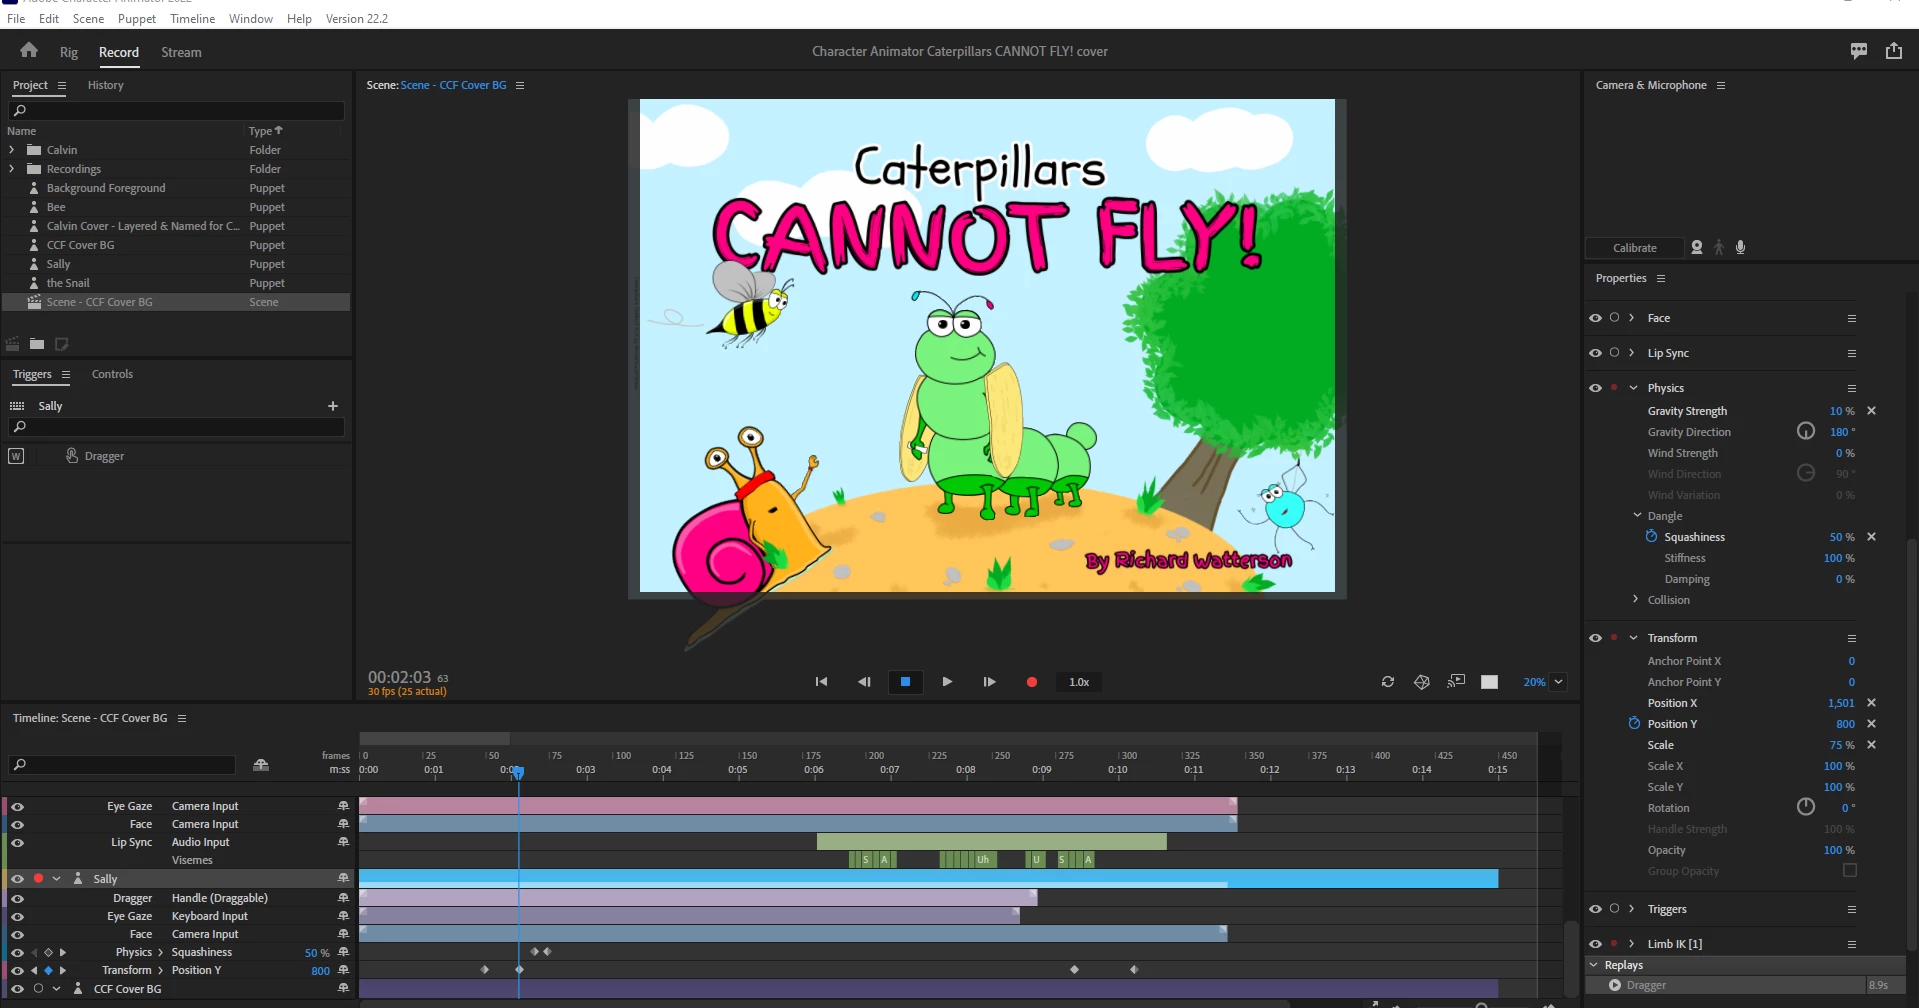Screen dimensions: 1919x1008
Task: Click the W key trigger box
Action: (x=16, y=456)
